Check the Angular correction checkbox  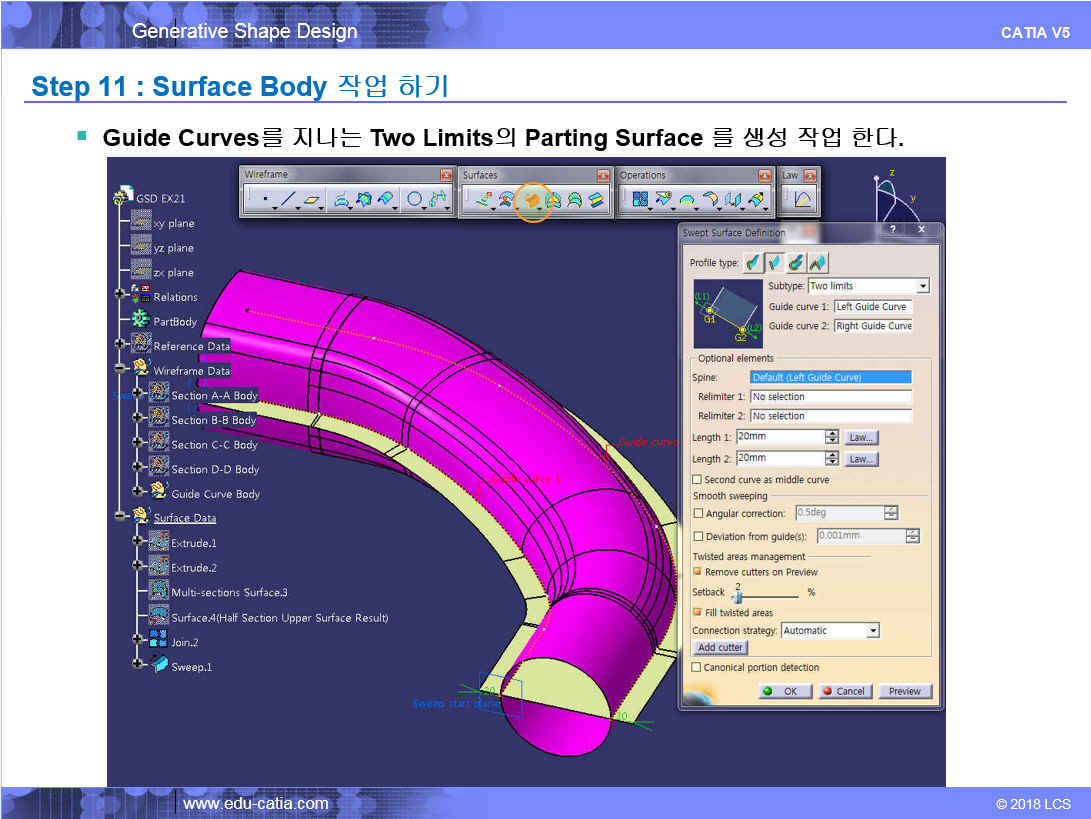(x=698, y=513)
